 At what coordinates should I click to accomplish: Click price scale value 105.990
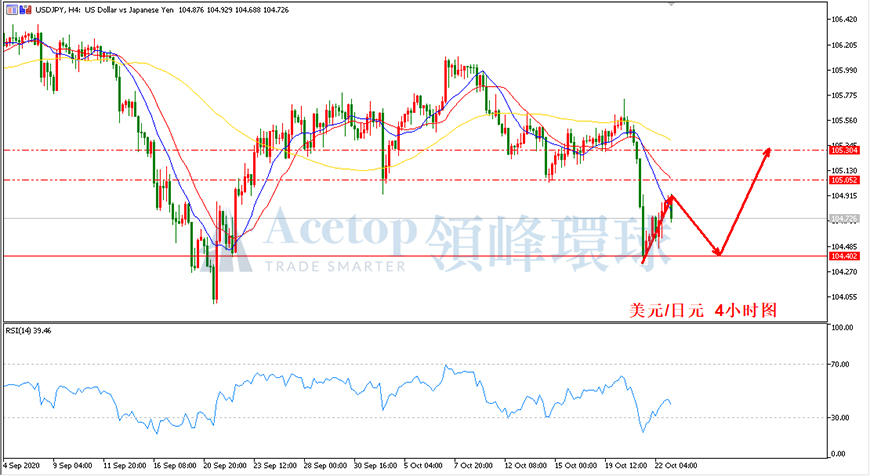pyautogui.click(x=844, y=70)
